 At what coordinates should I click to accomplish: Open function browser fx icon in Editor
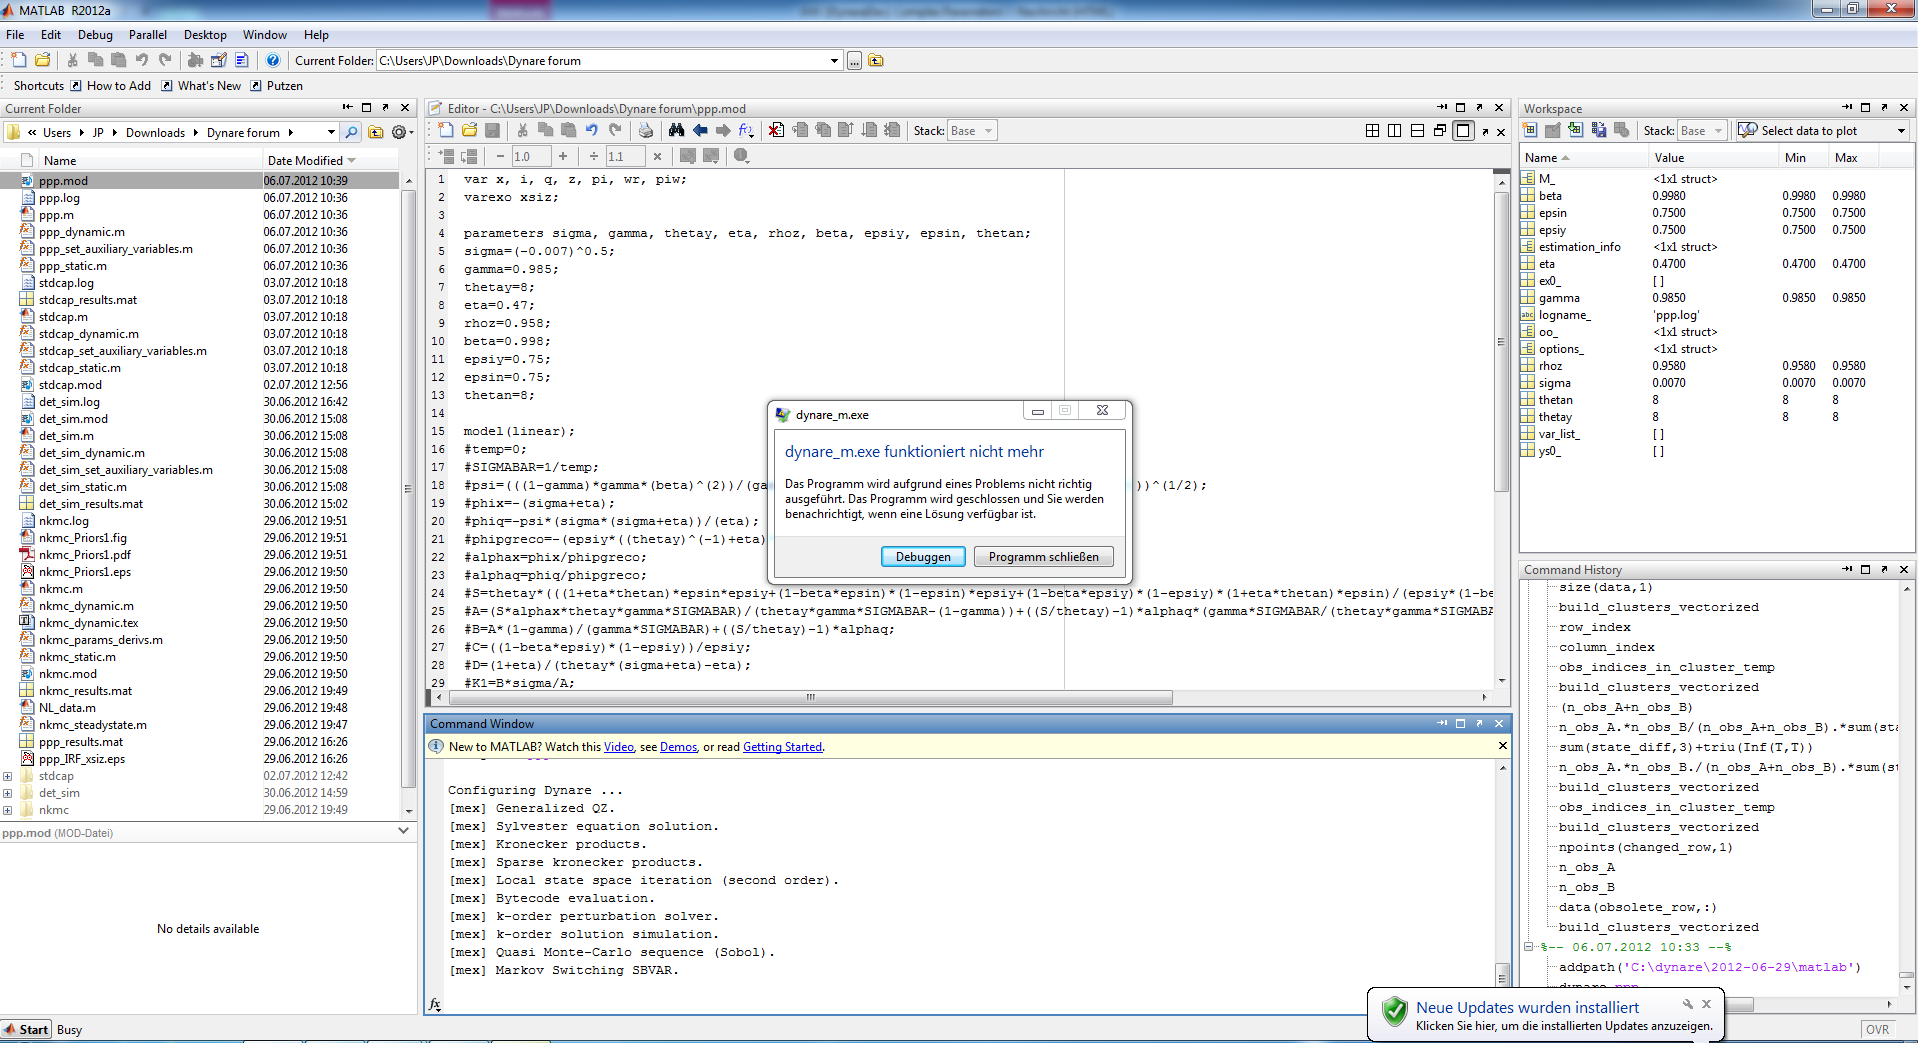(746, 131)
